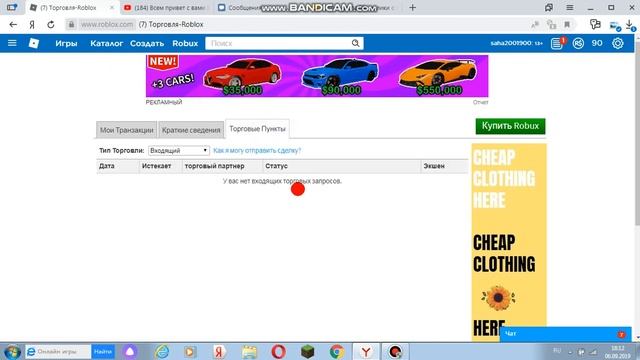Image resolution: width=640 pixels, height=360 pixels.
Task: Click the magnifier search icon
Action: click(356, 43)
